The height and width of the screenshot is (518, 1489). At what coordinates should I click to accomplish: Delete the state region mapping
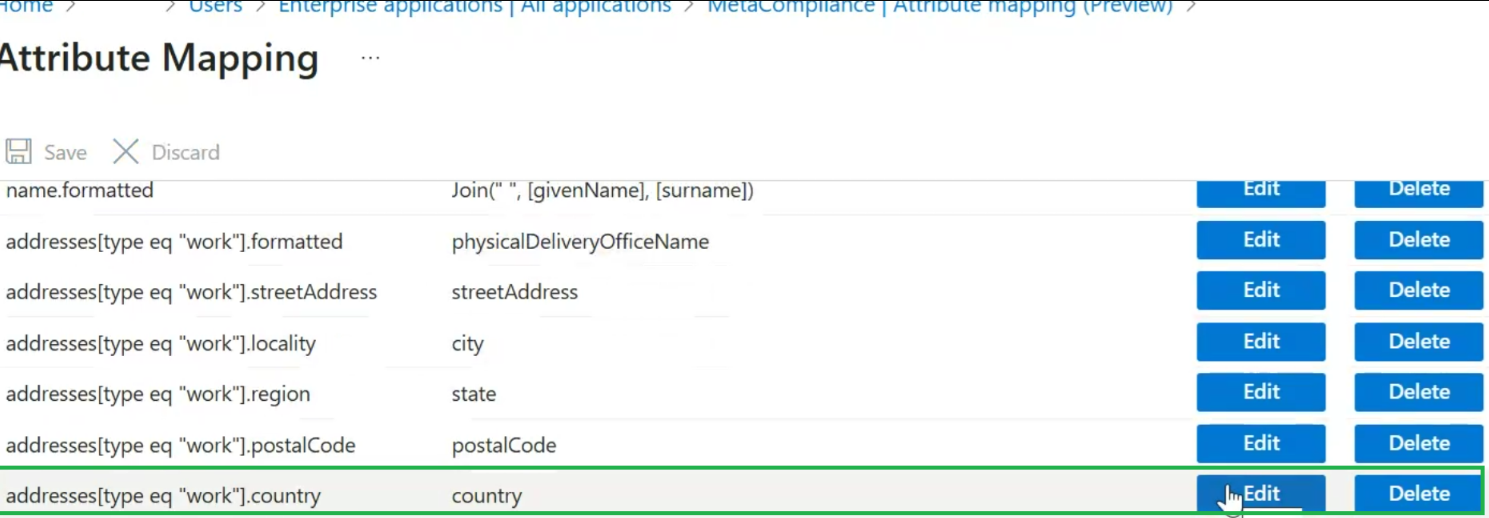[x=1419, y=392]
